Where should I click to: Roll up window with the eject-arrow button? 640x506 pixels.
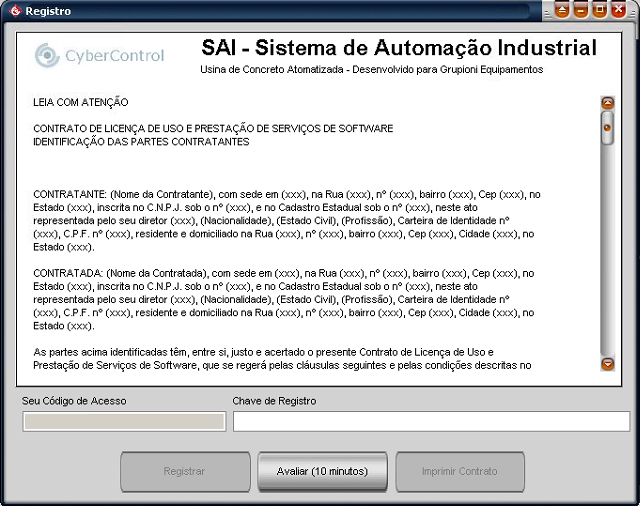[x=563, y=11]
